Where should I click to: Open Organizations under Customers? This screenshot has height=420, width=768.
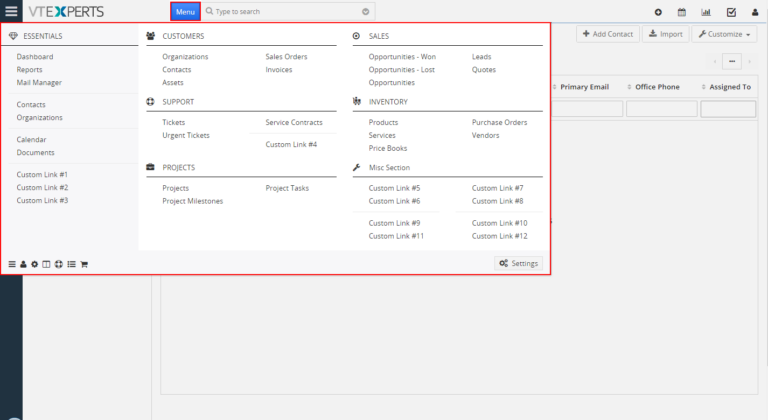point(185,57)
